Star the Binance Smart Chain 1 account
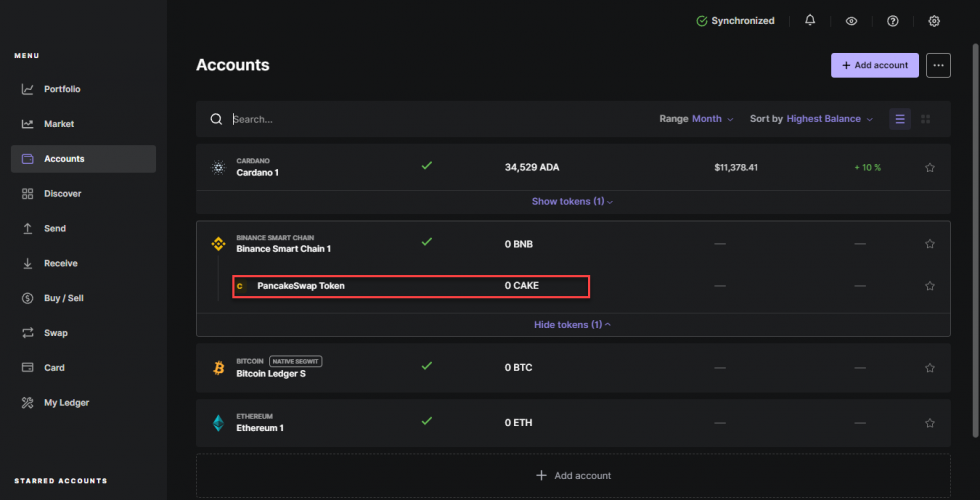 (x=930, y=244)
